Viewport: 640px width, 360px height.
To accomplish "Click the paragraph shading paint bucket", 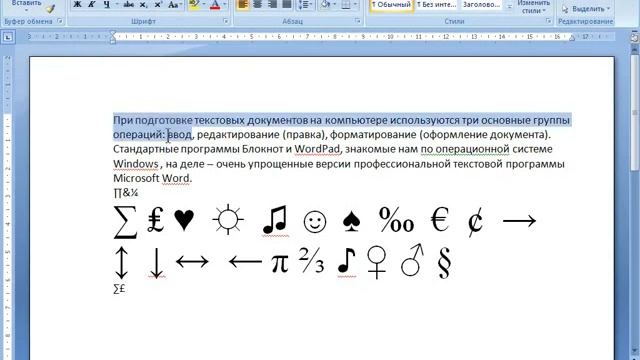I will tap(325, 5).
